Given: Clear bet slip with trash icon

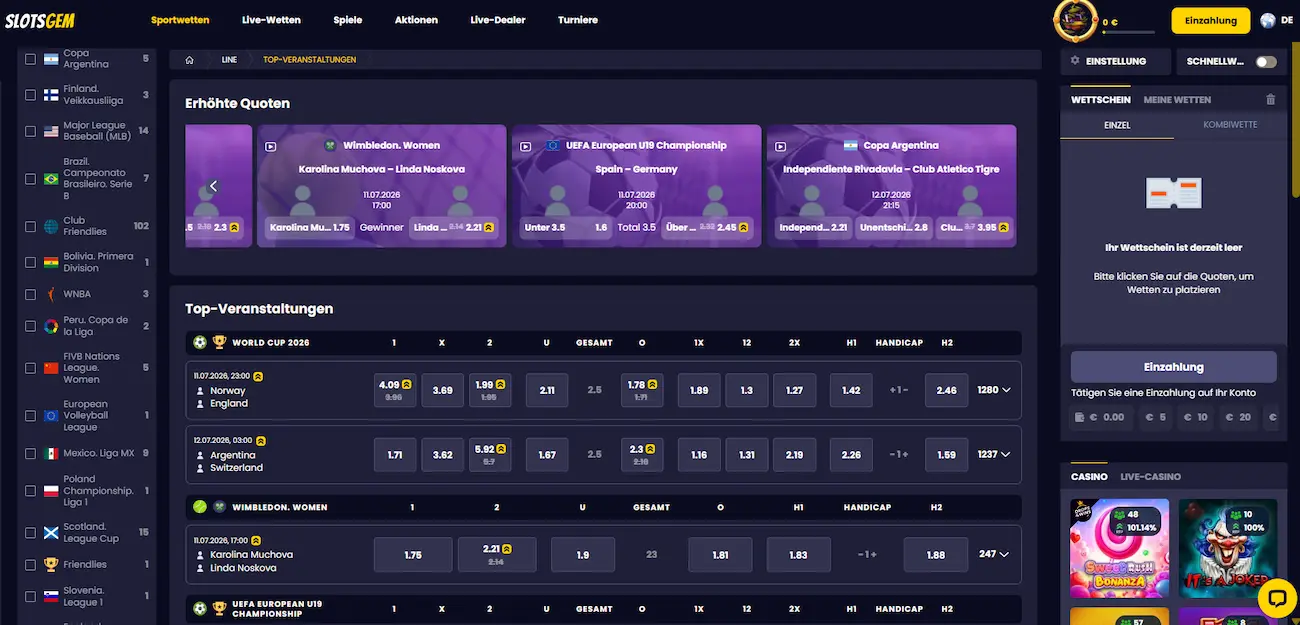Looking at the screenshot, I should (x=1270, y=100).
